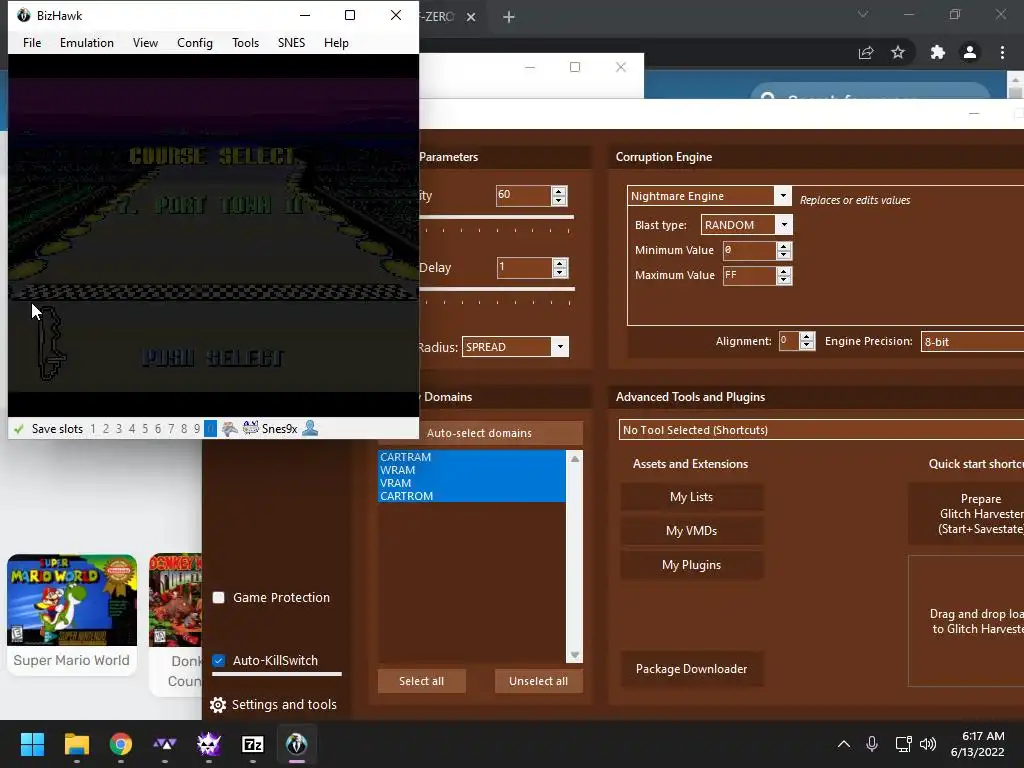
Task: Open 7-Zip from the taskbar
Action: (x=253, y=744)
